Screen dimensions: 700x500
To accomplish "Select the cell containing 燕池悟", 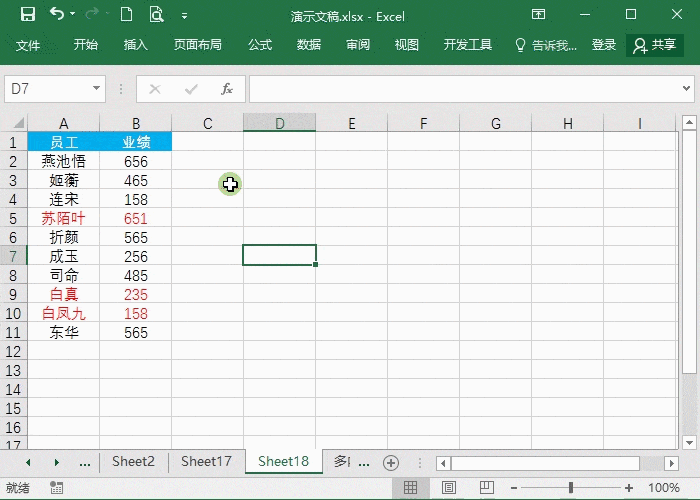I will (x=63, y=161).
